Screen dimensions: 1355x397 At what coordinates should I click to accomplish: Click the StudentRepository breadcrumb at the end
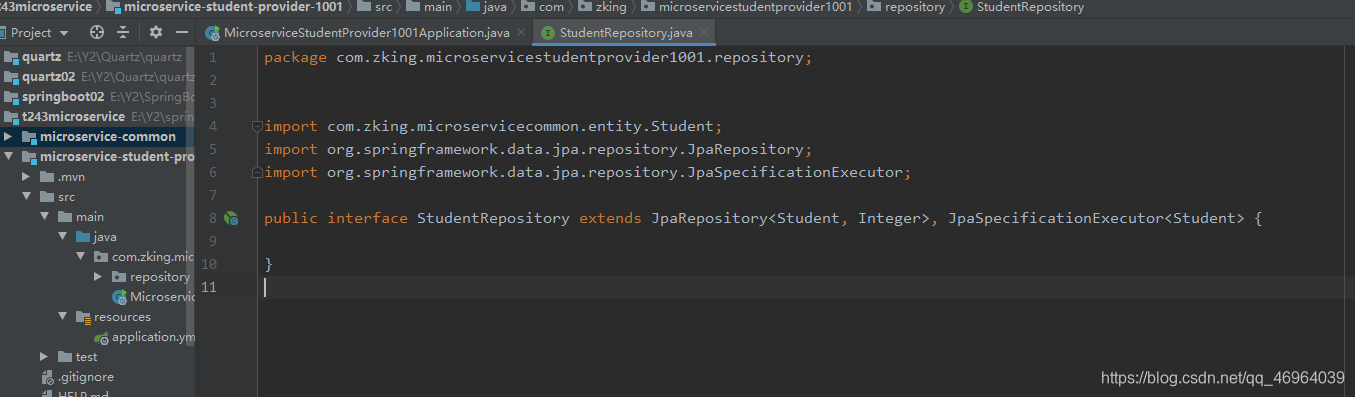click(x=1021, y=7)
